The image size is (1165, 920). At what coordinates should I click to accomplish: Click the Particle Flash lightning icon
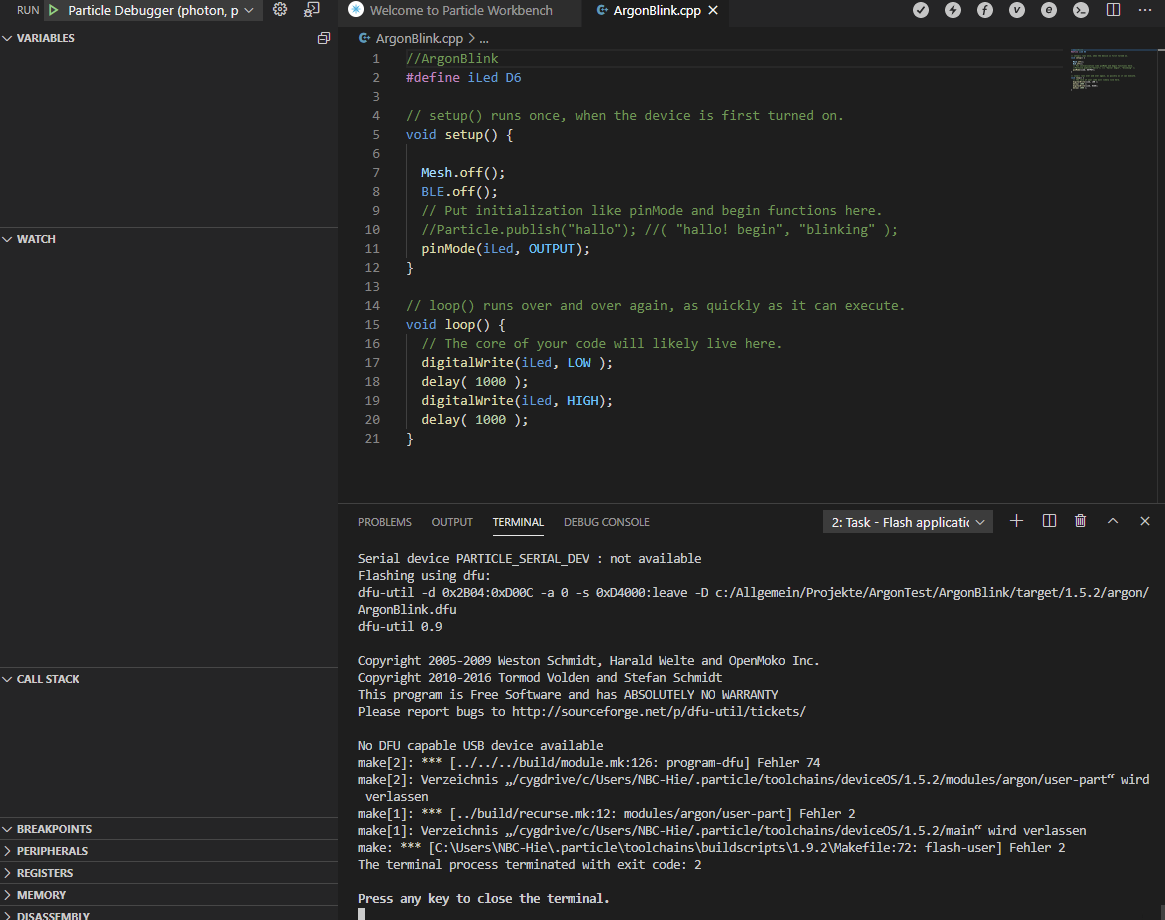click(x=953, y=10)
